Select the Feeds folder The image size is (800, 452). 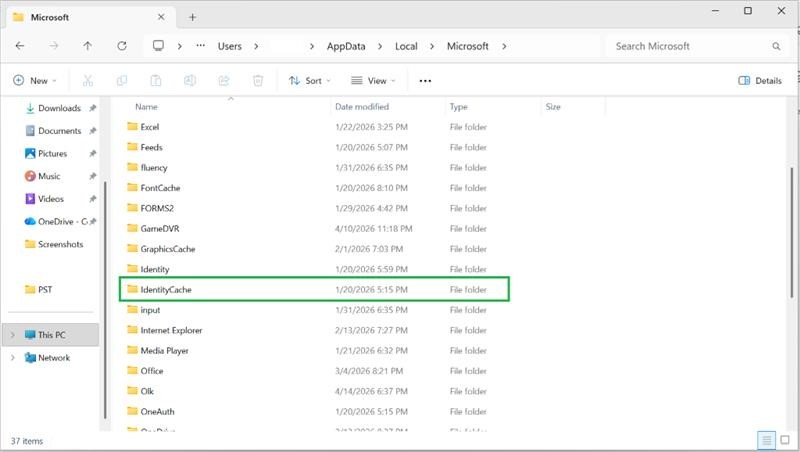152,147
